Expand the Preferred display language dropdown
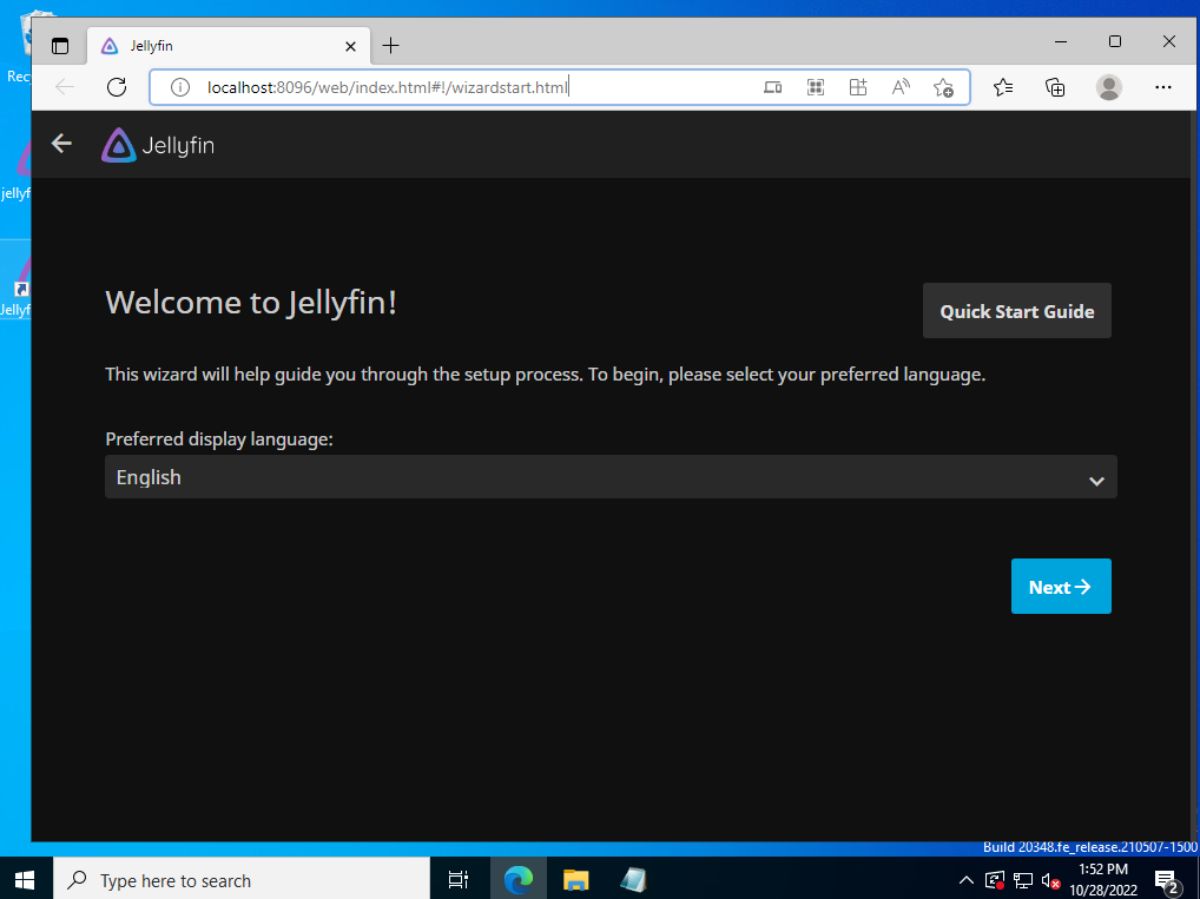The image size is (1200, 899). (610, 477)
